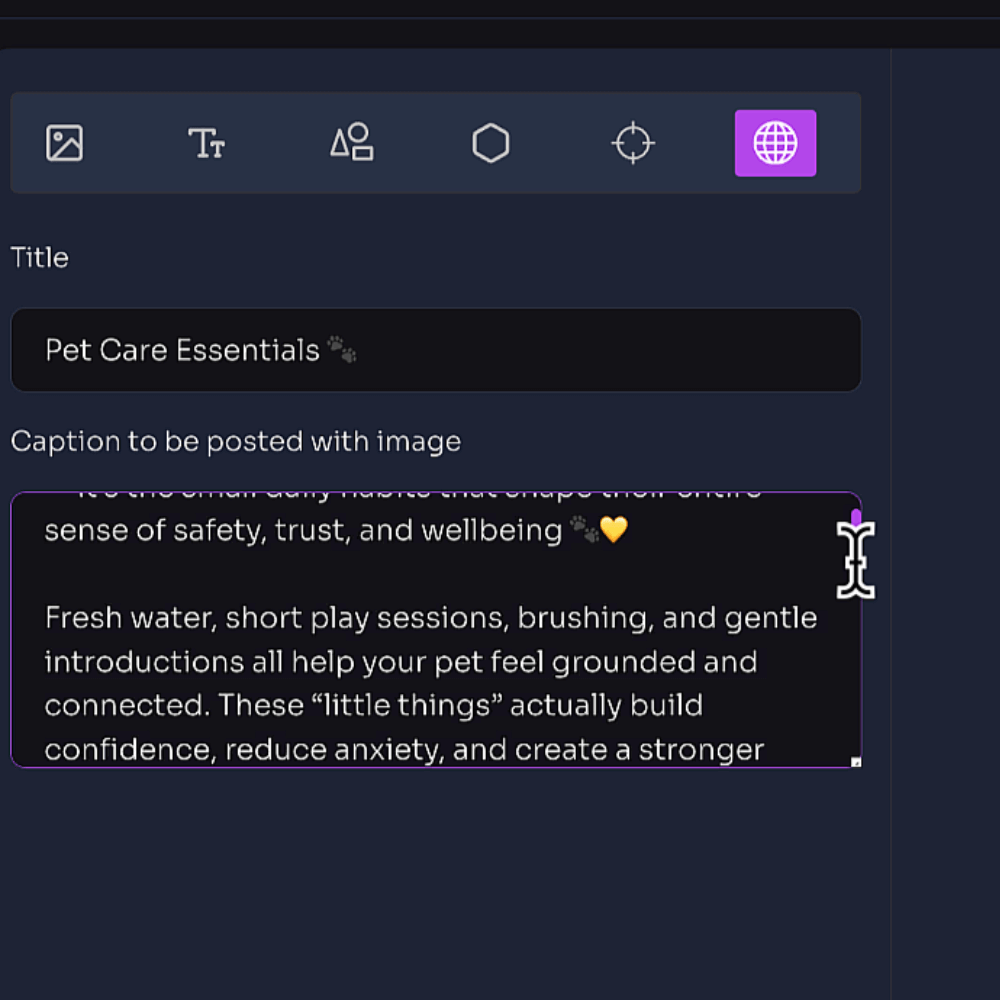Click the crosshair target icon
1000x1000 pixels.
pyautogui.click(x=633, y=143)
